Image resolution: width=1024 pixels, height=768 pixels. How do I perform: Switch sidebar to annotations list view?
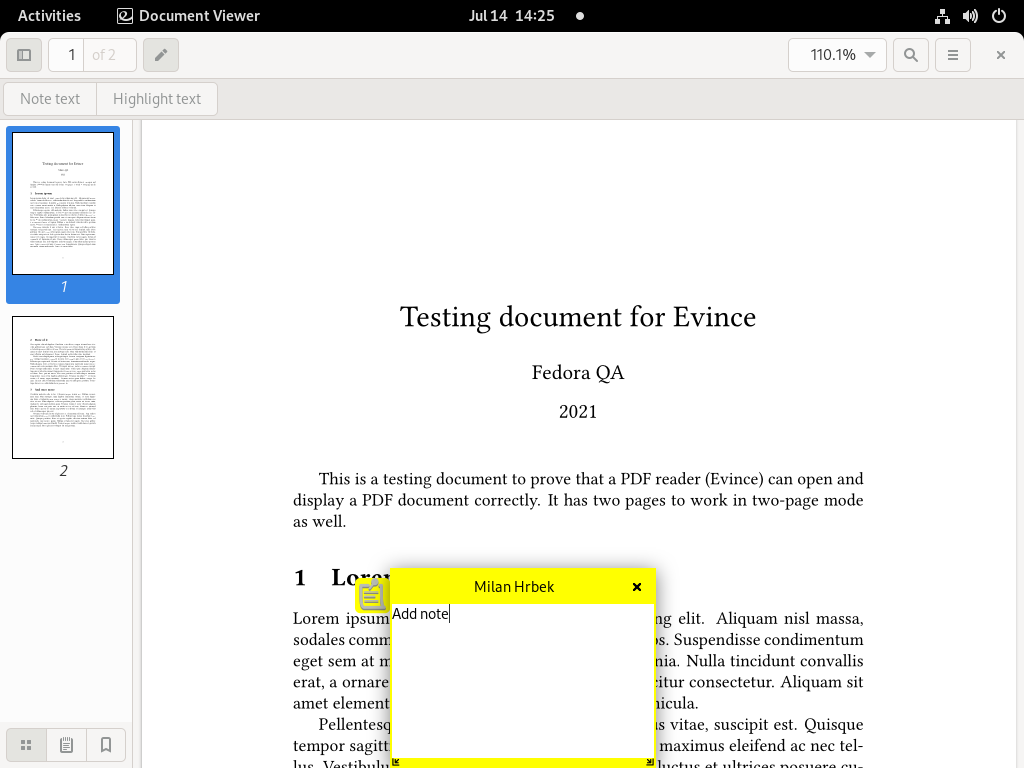66,744
